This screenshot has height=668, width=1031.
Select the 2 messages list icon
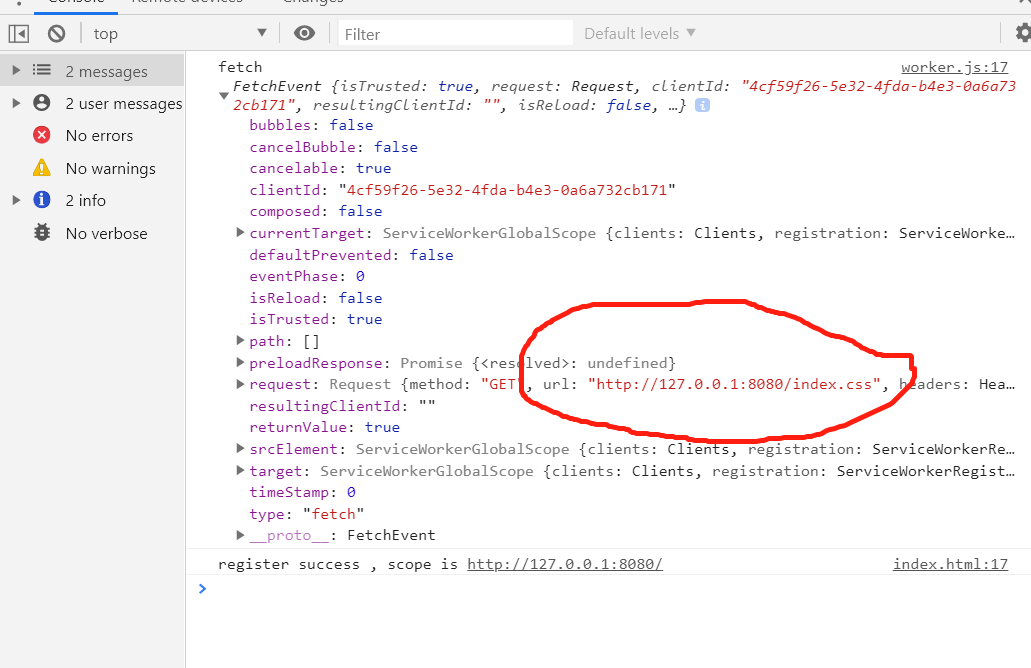(x=41, y=70)
